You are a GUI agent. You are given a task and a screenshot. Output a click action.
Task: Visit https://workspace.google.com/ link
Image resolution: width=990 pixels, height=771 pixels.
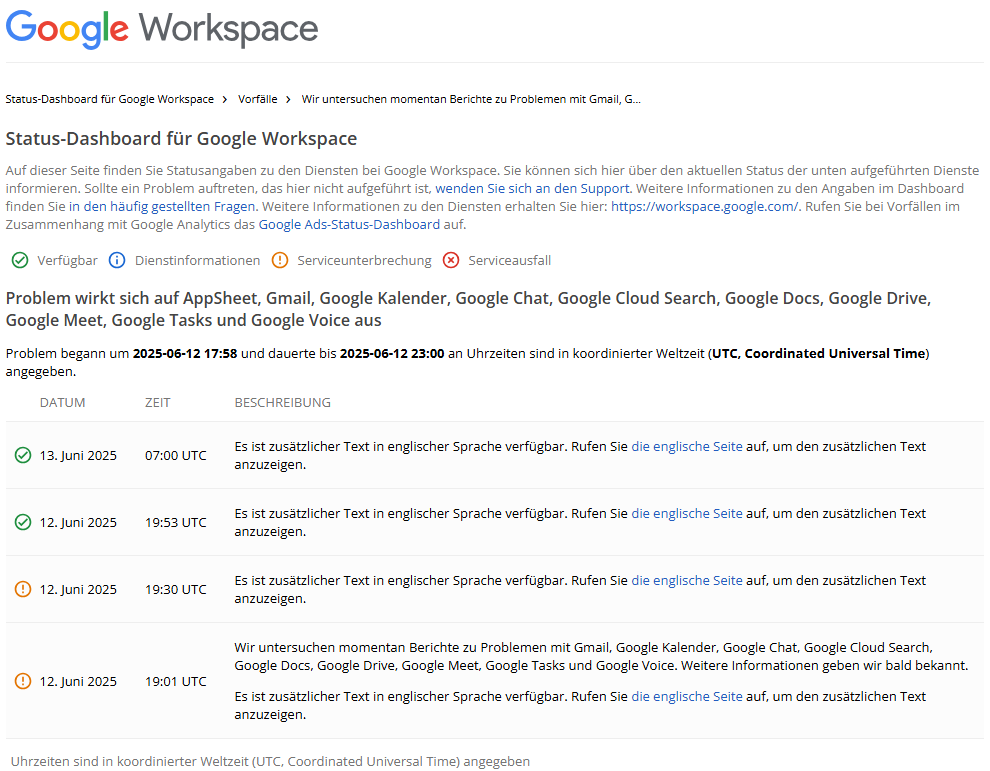coord(705,206)
